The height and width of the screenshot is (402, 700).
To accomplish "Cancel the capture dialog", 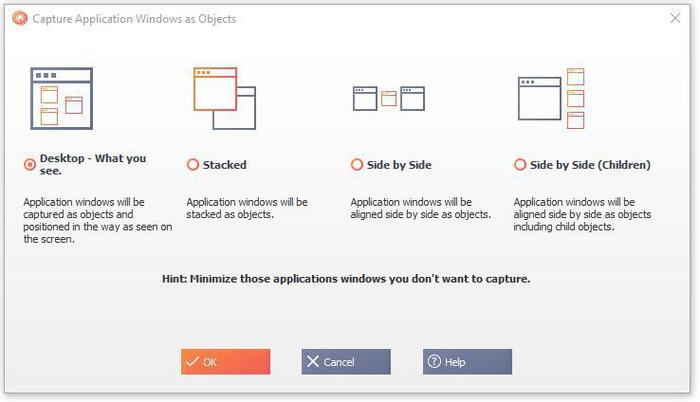I will [346, 362].
